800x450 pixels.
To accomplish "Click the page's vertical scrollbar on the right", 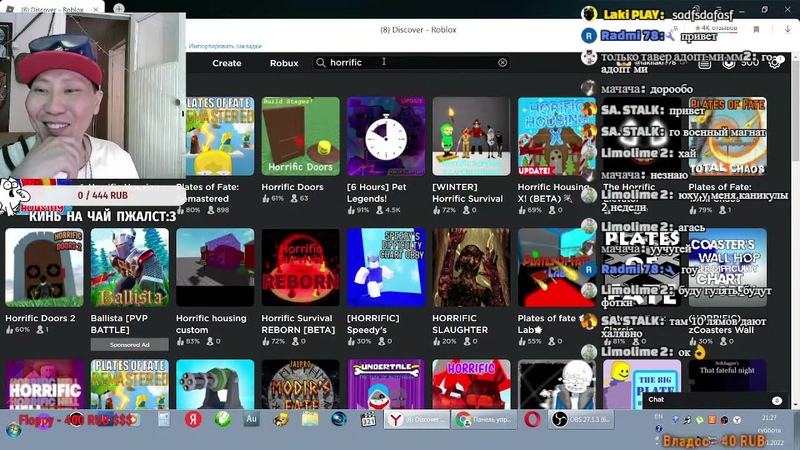I will [x=796, y=230].
